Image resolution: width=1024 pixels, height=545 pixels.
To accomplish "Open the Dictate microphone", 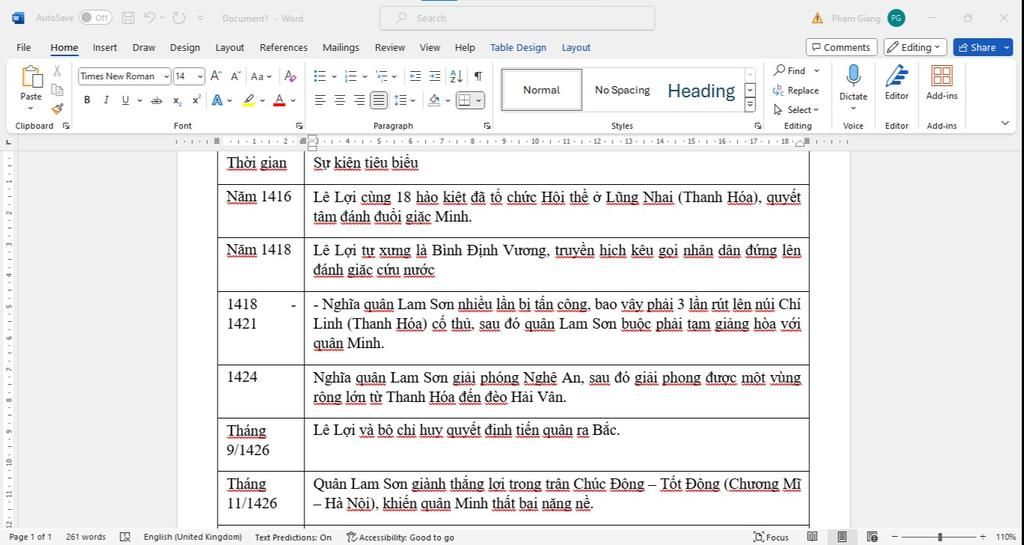I will pyautogui.click(x=853, y=84).
